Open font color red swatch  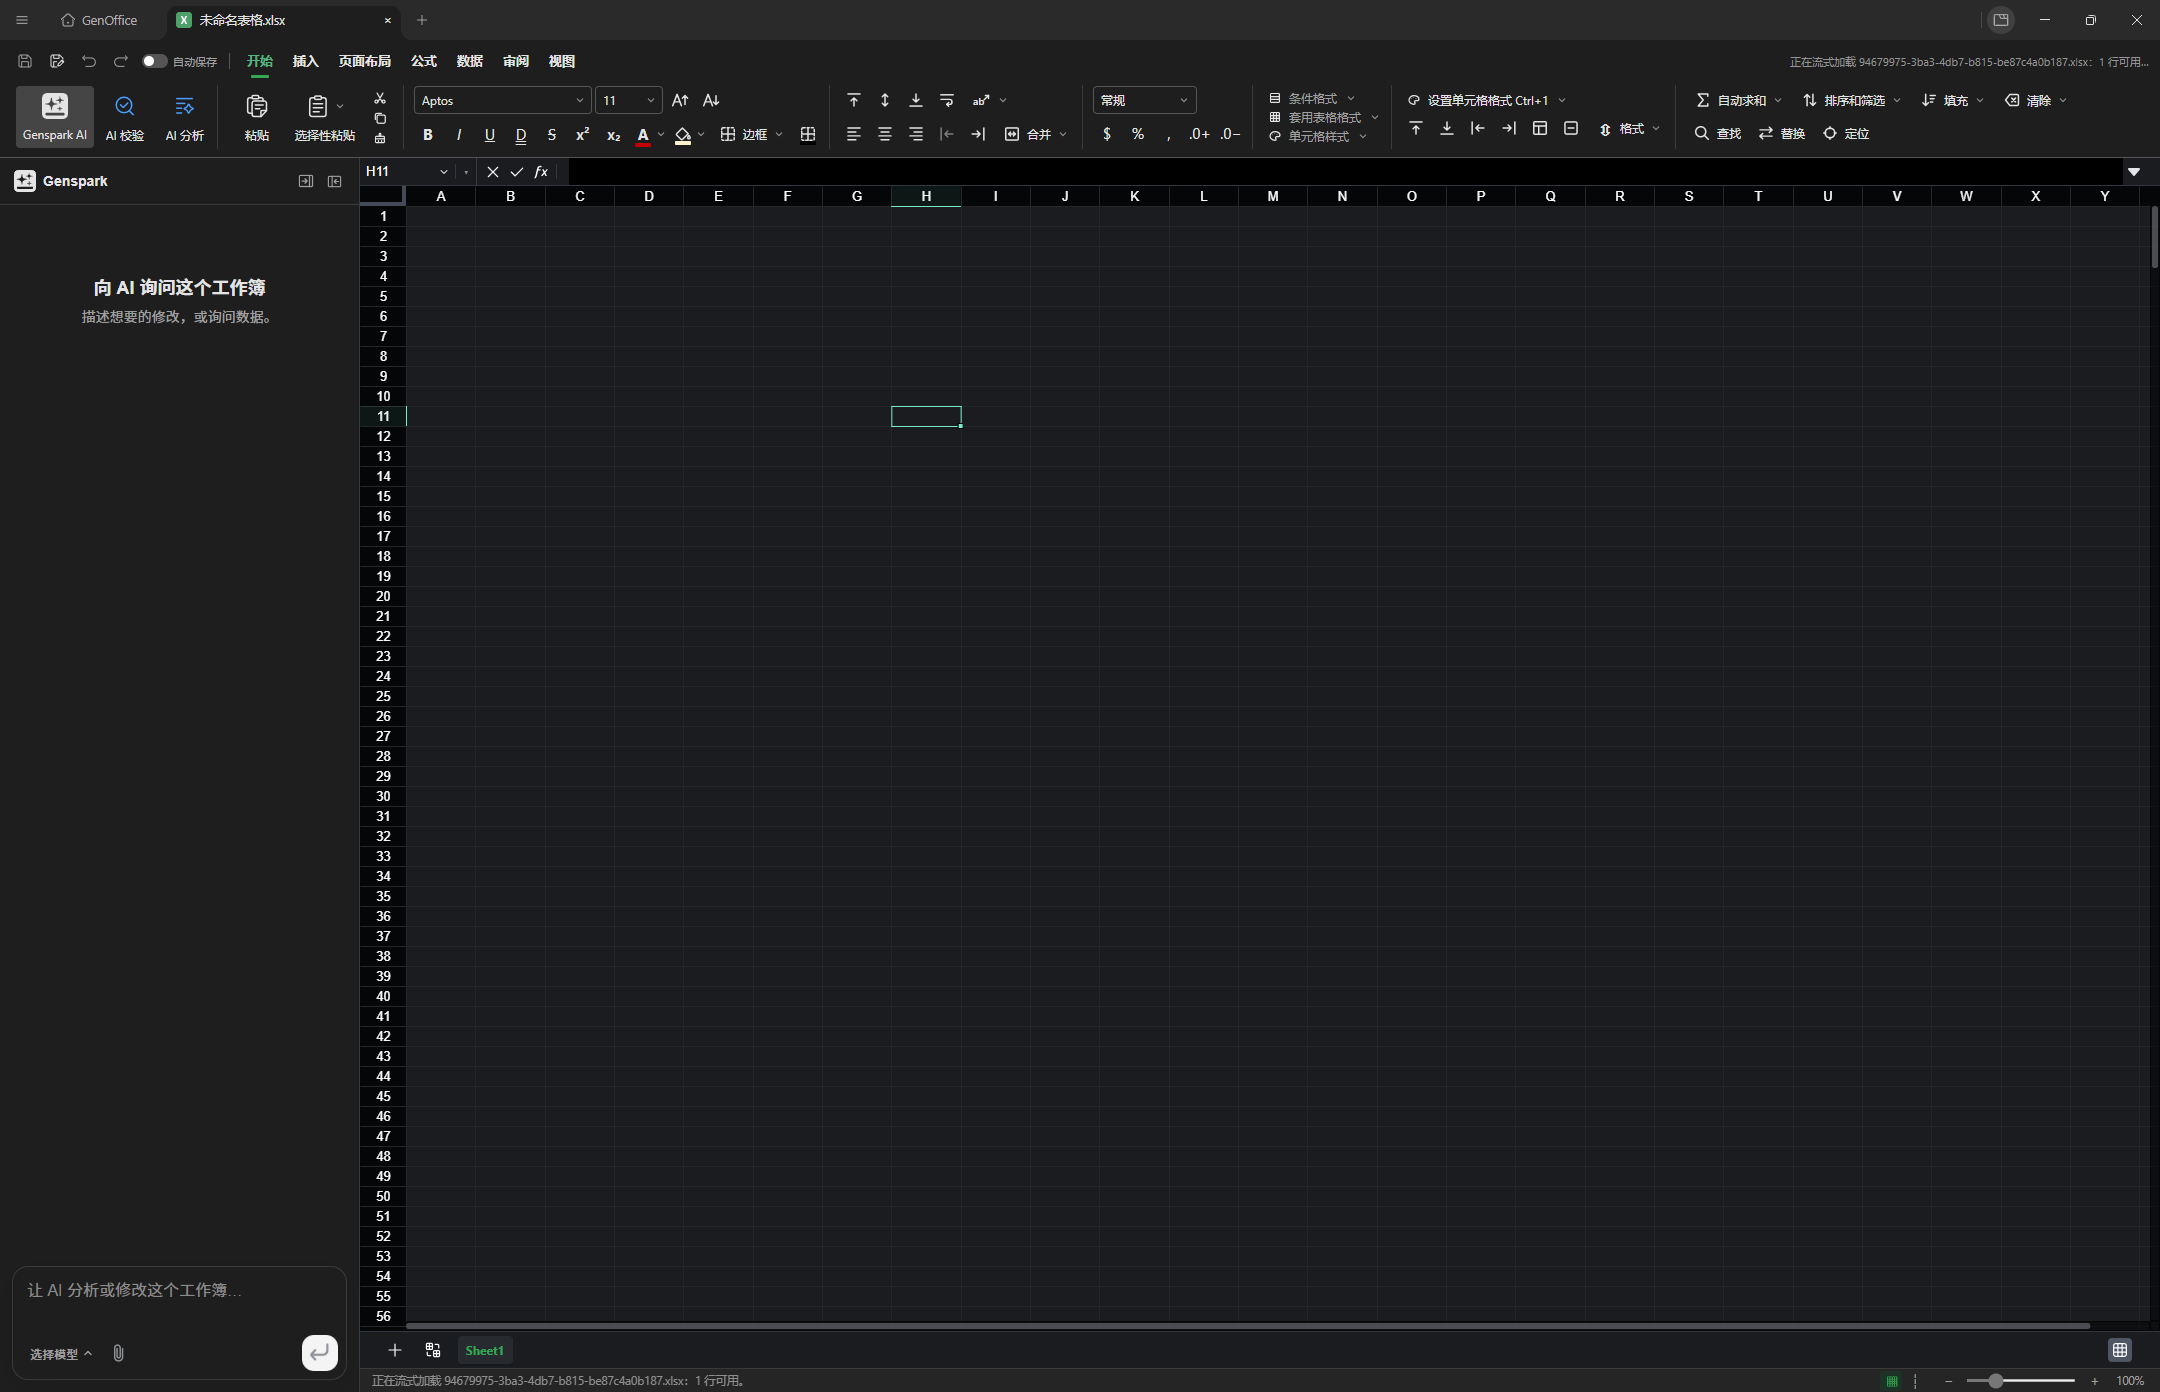point(643,135)
